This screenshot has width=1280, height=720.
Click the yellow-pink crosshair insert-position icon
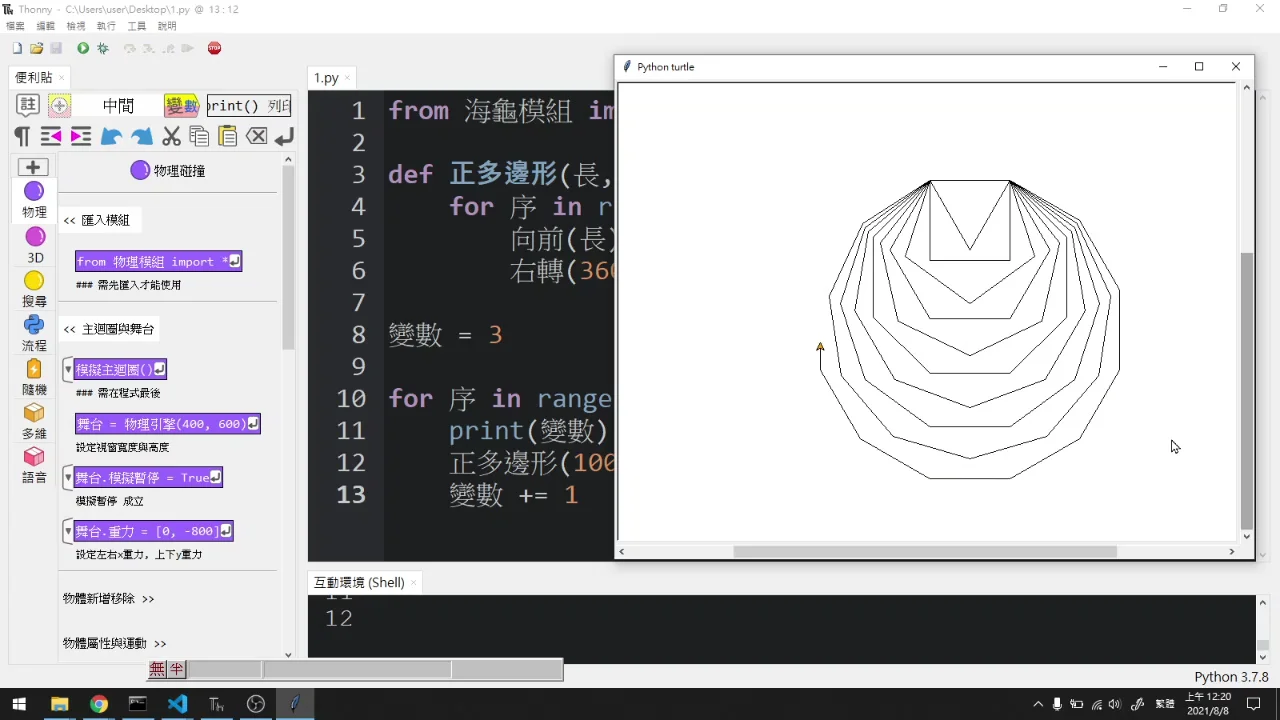60,105
